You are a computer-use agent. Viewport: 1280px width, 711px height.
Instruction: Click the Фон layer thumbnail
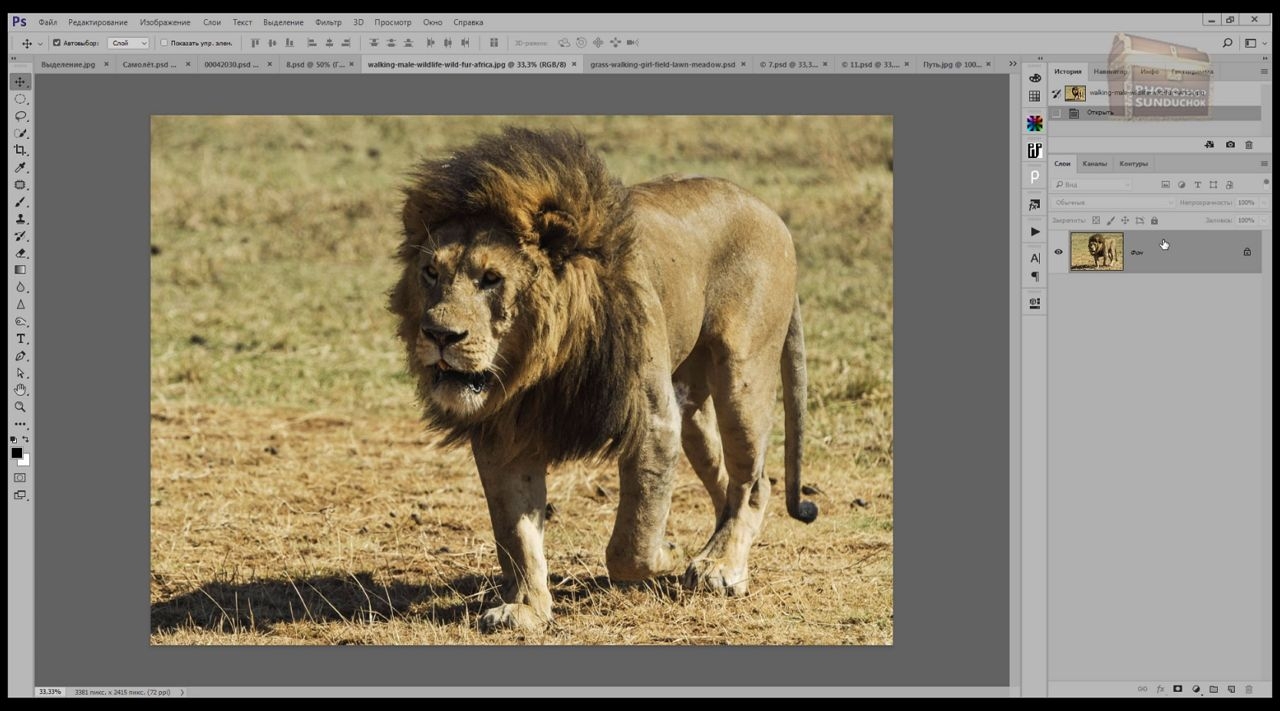[x=1097, y=252]
